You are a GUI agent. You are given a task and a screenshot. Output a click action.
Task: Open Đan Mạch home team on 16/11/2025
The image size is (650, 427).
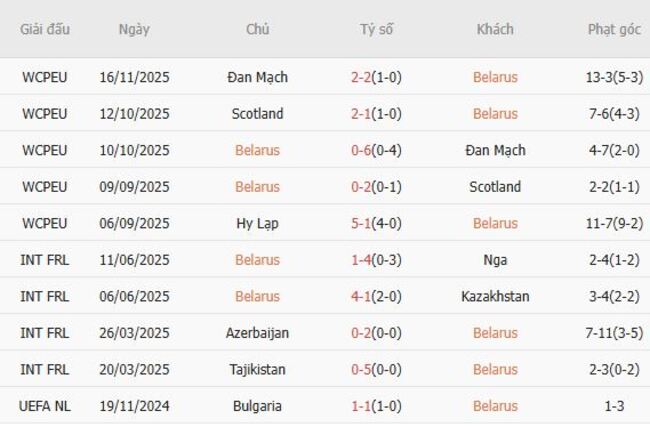click(x=257, y=77)
